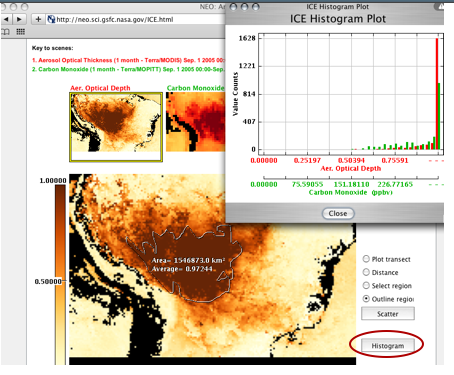Screen dimensions: 454x375
Task: Click the red 'Aer. Optical Depth' thumbnail title
Action: (x=100, y=88)
